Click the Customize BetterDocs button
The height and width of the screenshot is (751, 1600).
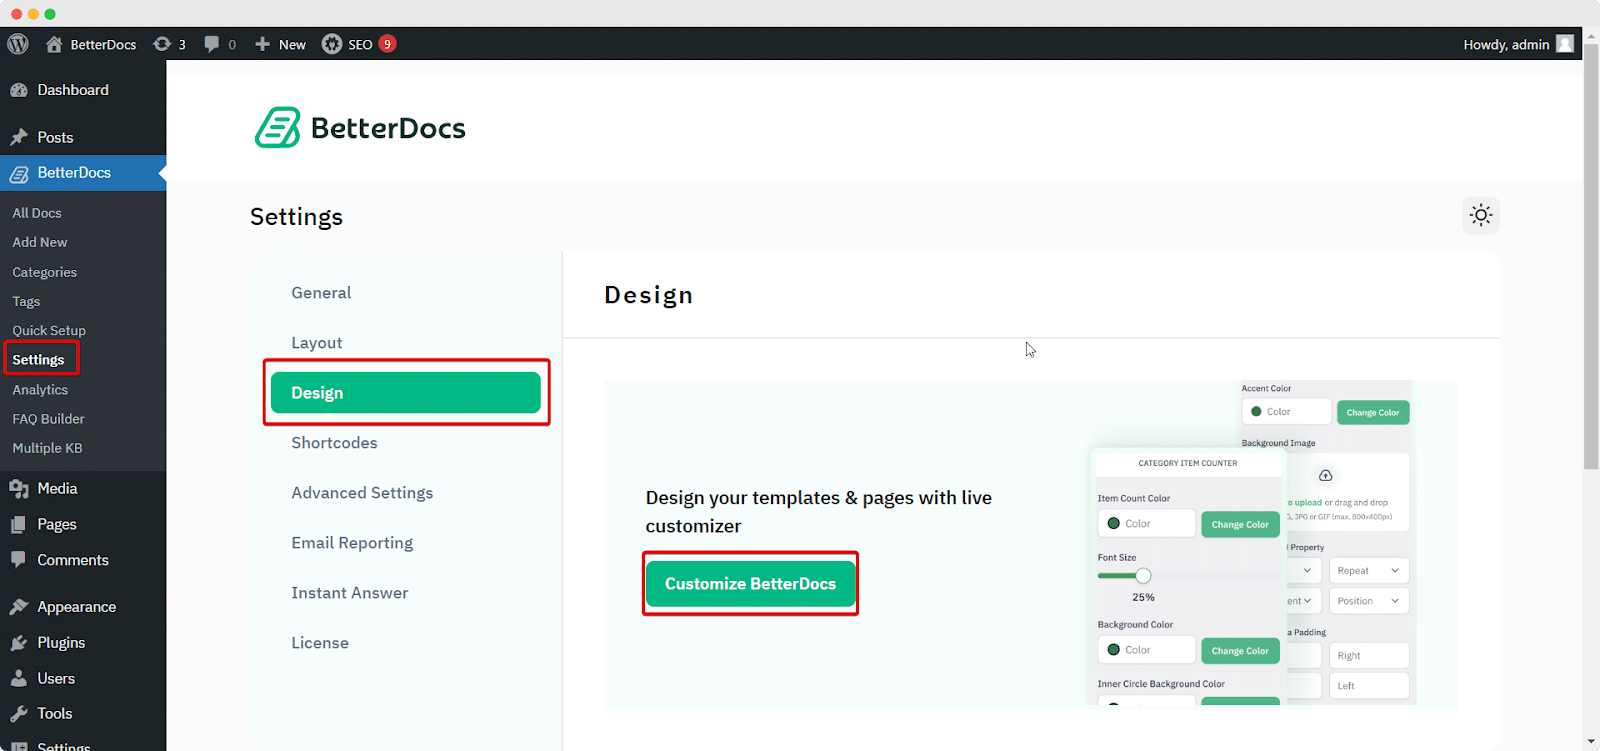[750, 584]
